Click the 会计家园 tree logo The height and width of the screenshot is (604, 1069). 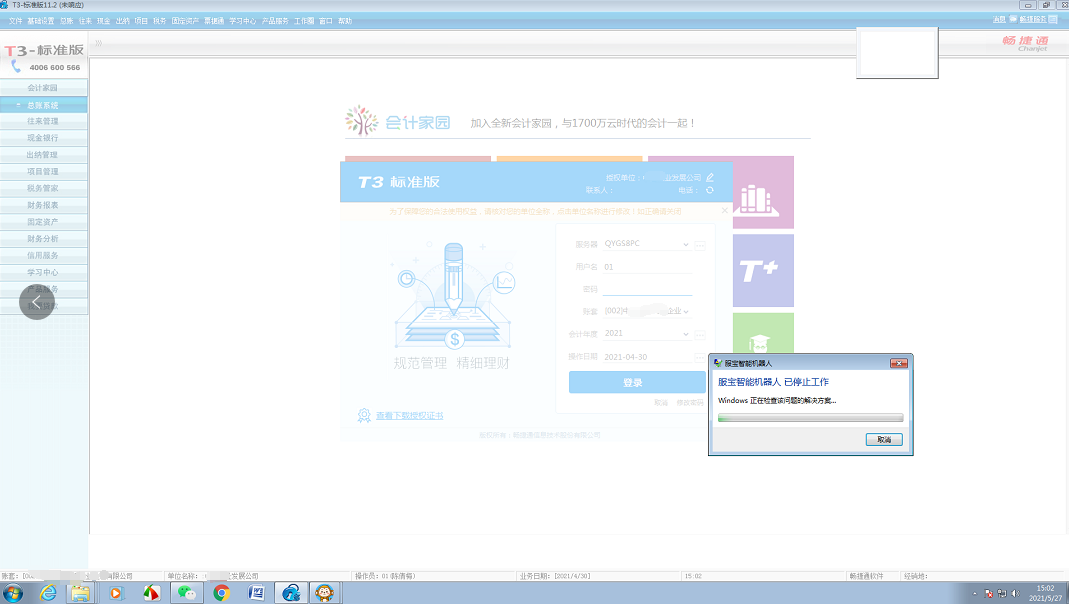[361, 121]
